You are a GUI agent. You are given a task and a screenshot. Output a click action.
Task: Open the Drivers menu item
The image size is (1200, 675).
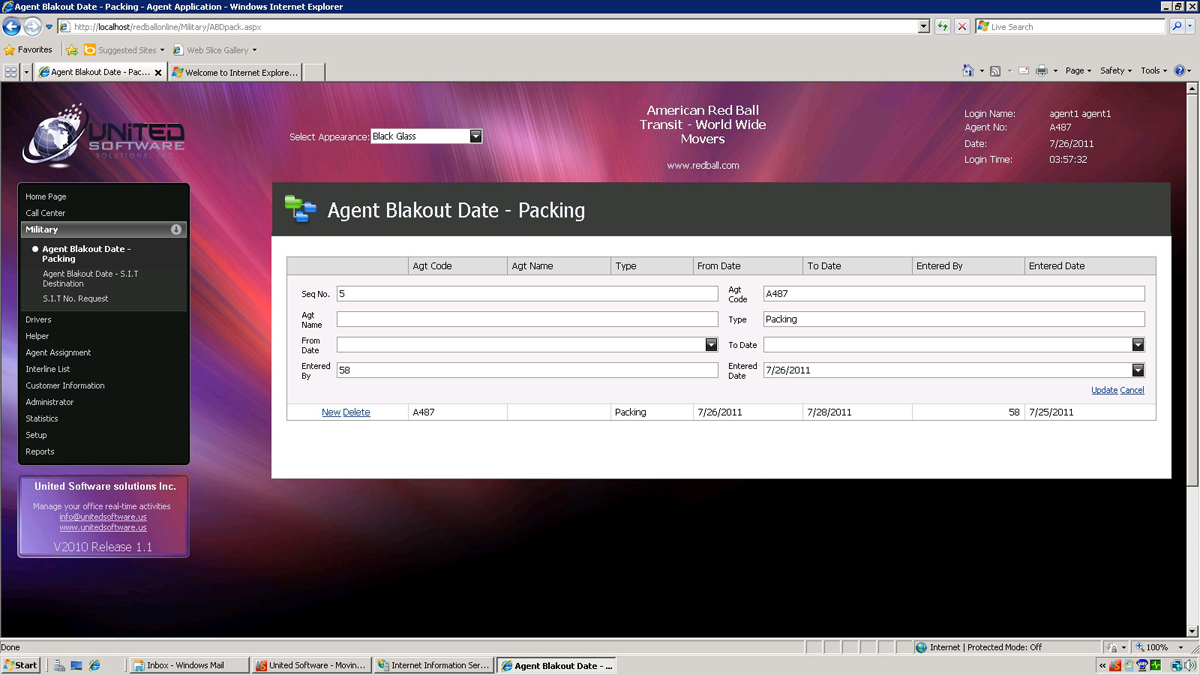coord(38,320)
